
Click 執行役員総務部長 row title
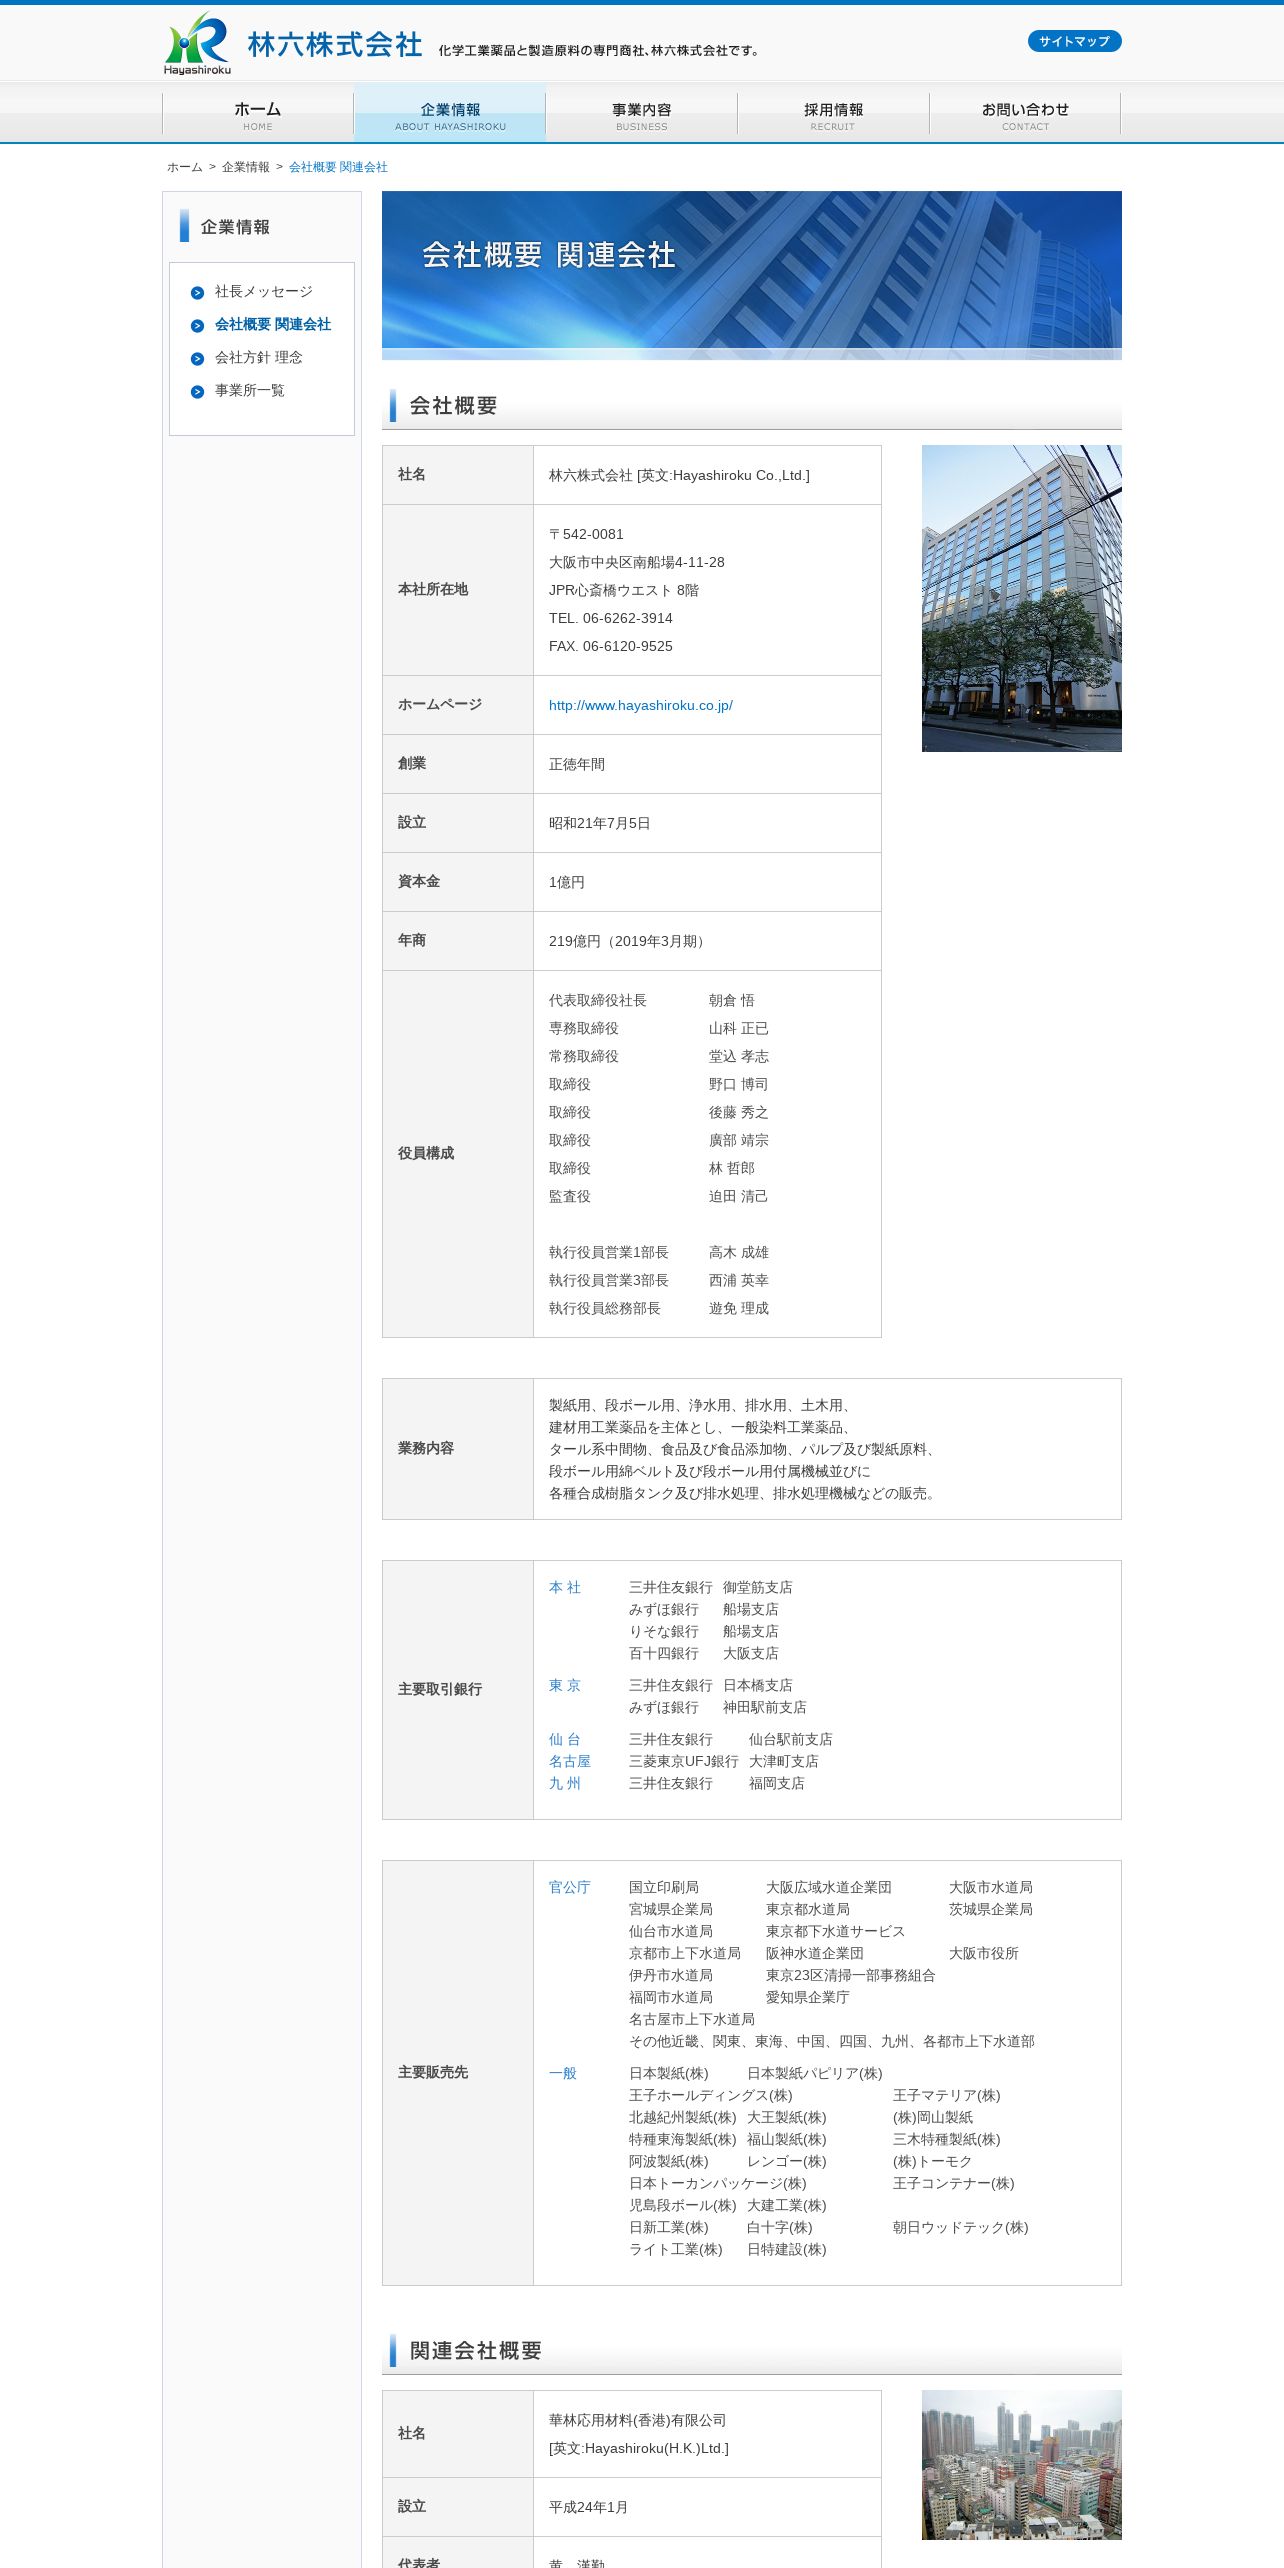tap(605, 1308)
